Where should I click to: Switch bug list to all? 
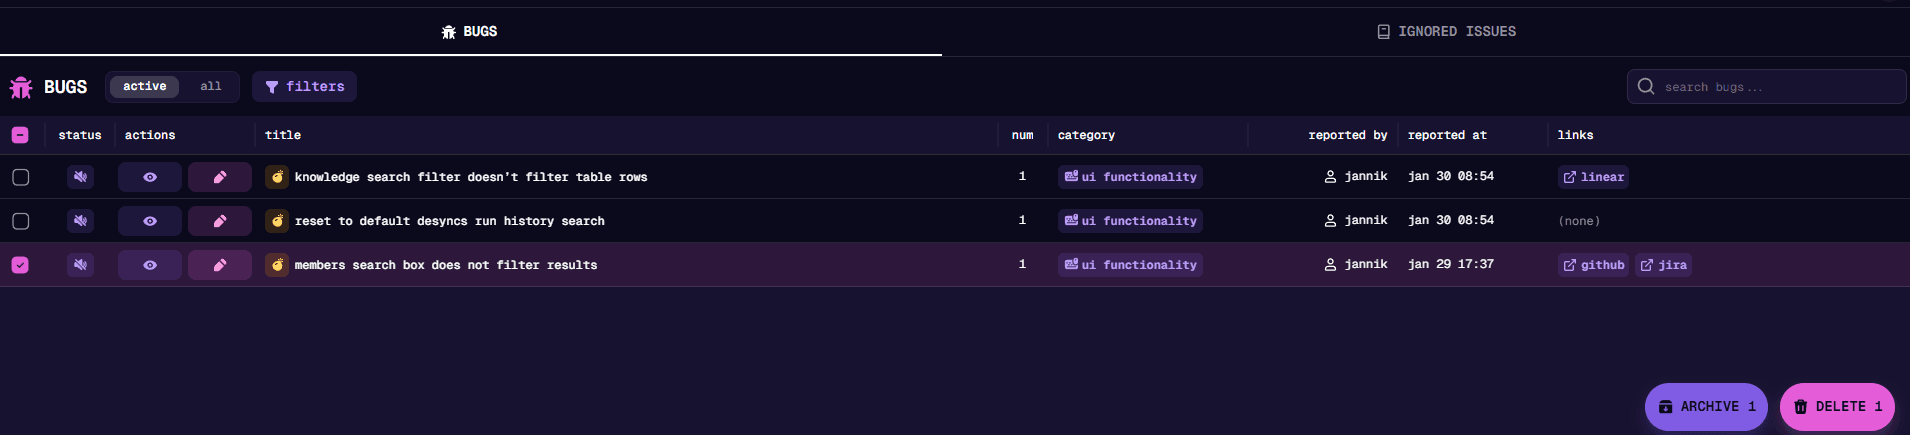click(210, 87)
